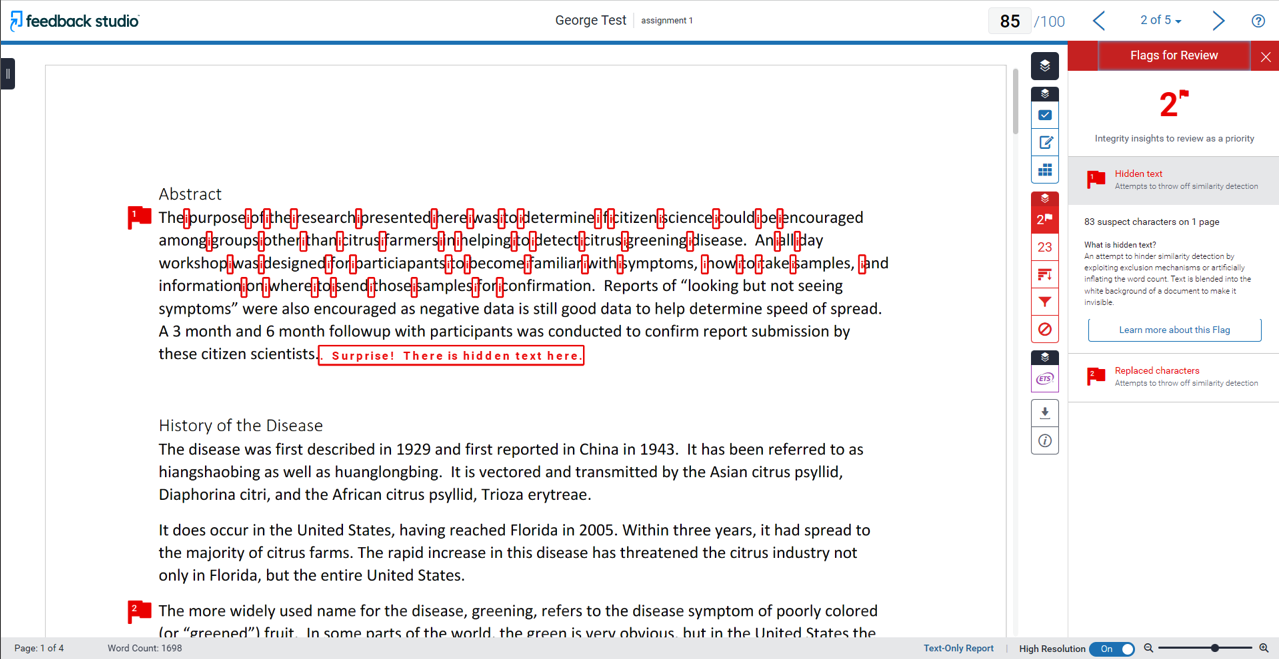Viewport: 1279px width, 659px height.
Task: Click the grade score field showing 85
Action: (x=1009, y=21)
